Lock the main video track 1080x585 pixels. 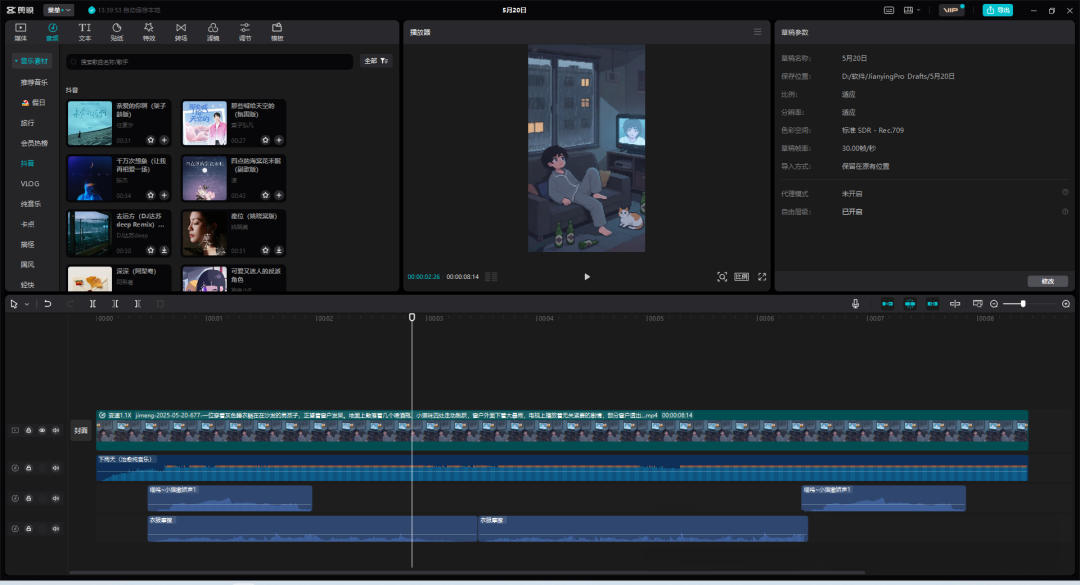point(28,431)
